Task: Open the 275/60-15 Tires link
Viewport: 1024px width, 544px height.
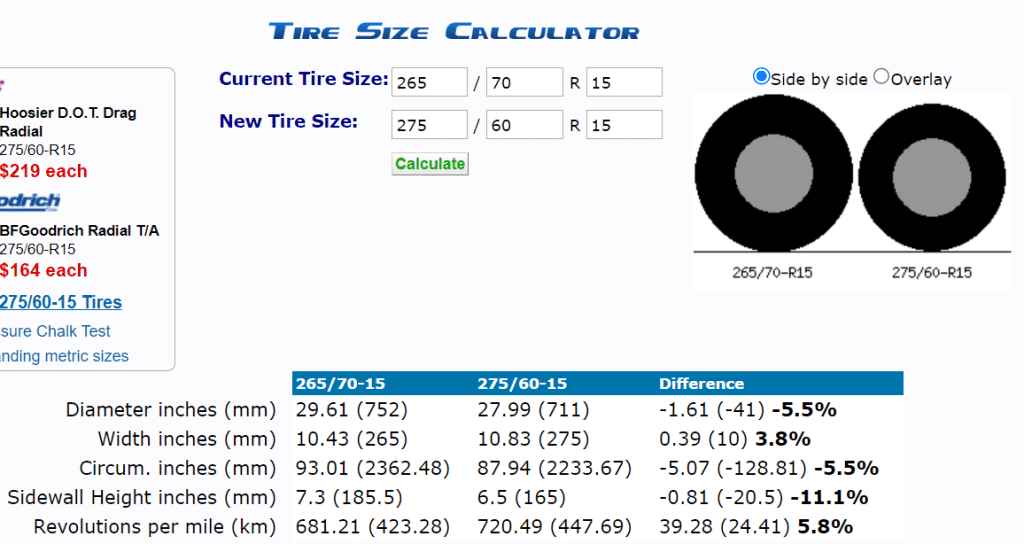Action: point(61,302)
